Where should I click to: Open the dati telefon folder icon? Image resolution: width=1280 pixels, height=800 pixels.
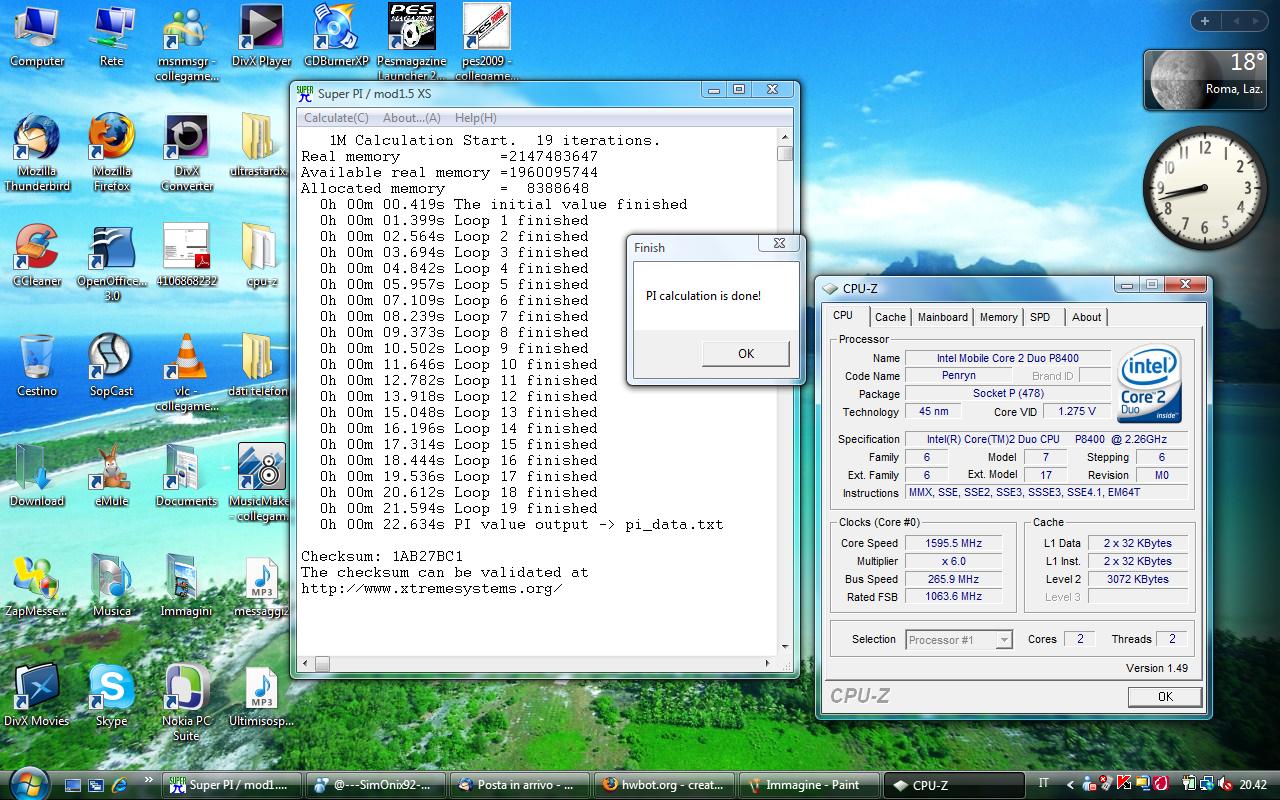tap(258, 365)
